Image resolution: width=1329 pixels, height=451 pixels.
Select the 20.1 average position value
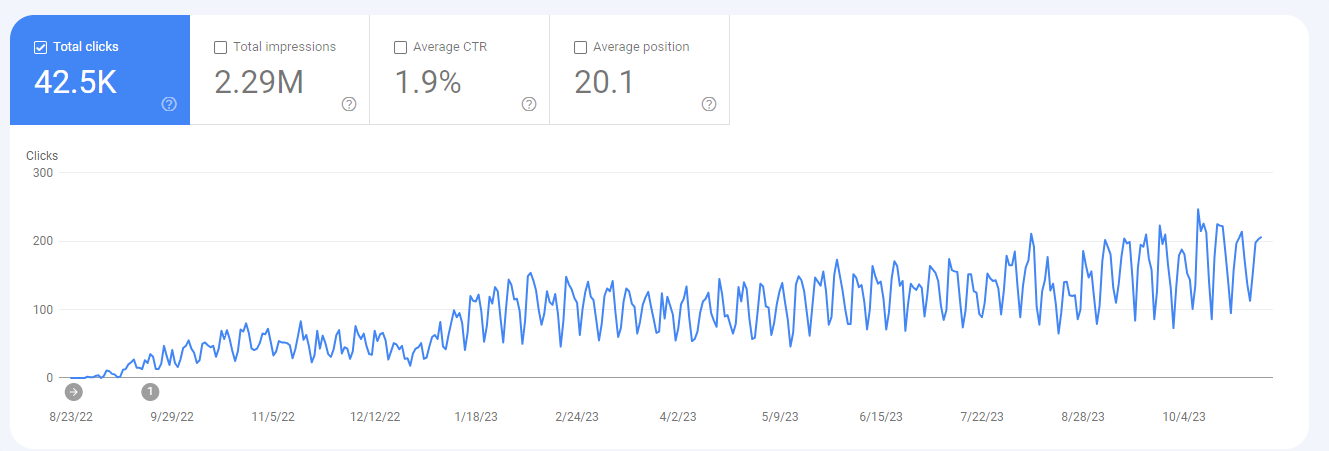(604, 82)
